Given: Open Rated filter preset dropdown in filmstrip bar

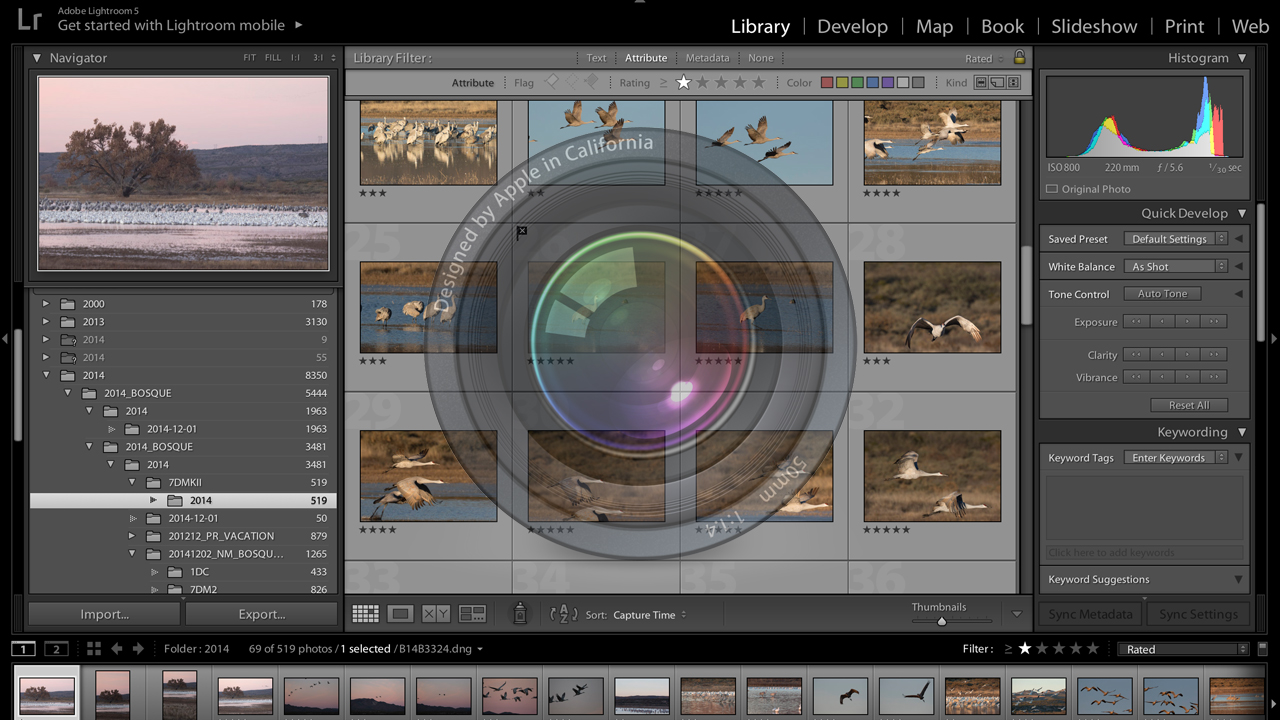Looking at the screenshot, I should [1183, 649].
